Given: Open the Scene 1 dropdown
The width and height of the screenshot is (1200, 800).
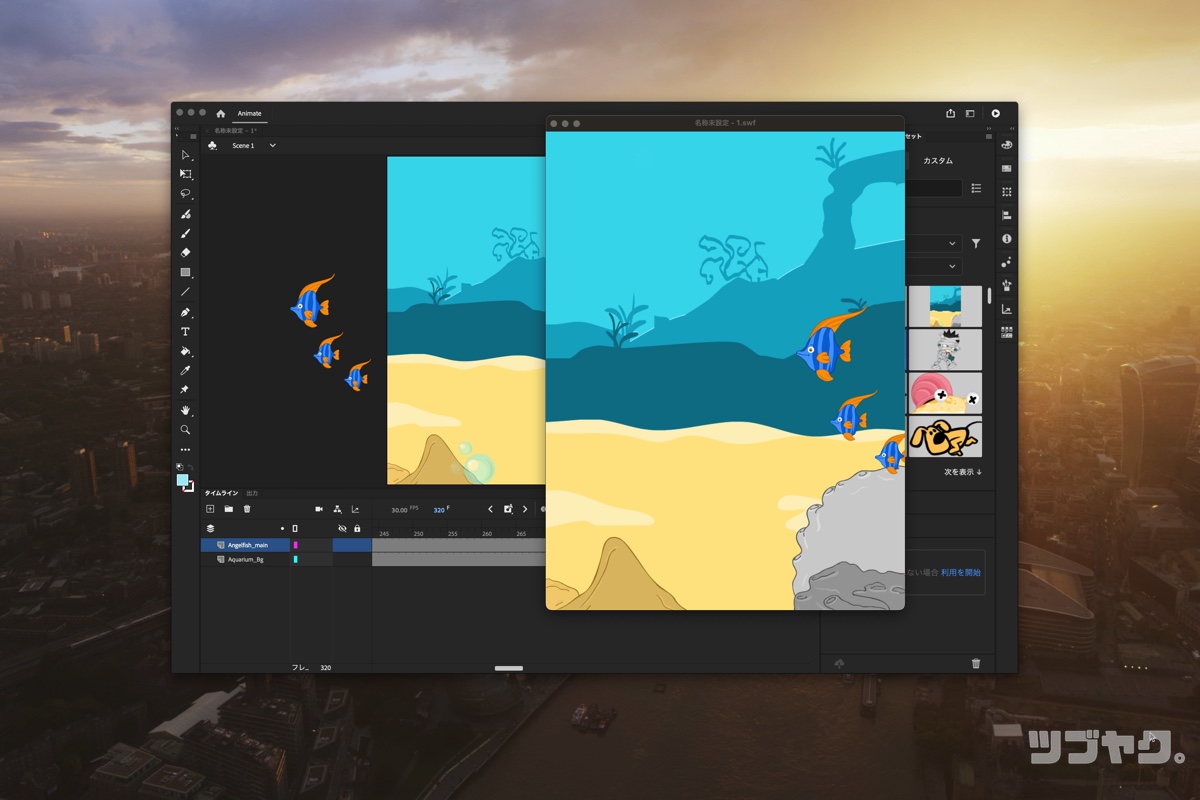Looking at the screenshot, I should click(x=272, y=146).
